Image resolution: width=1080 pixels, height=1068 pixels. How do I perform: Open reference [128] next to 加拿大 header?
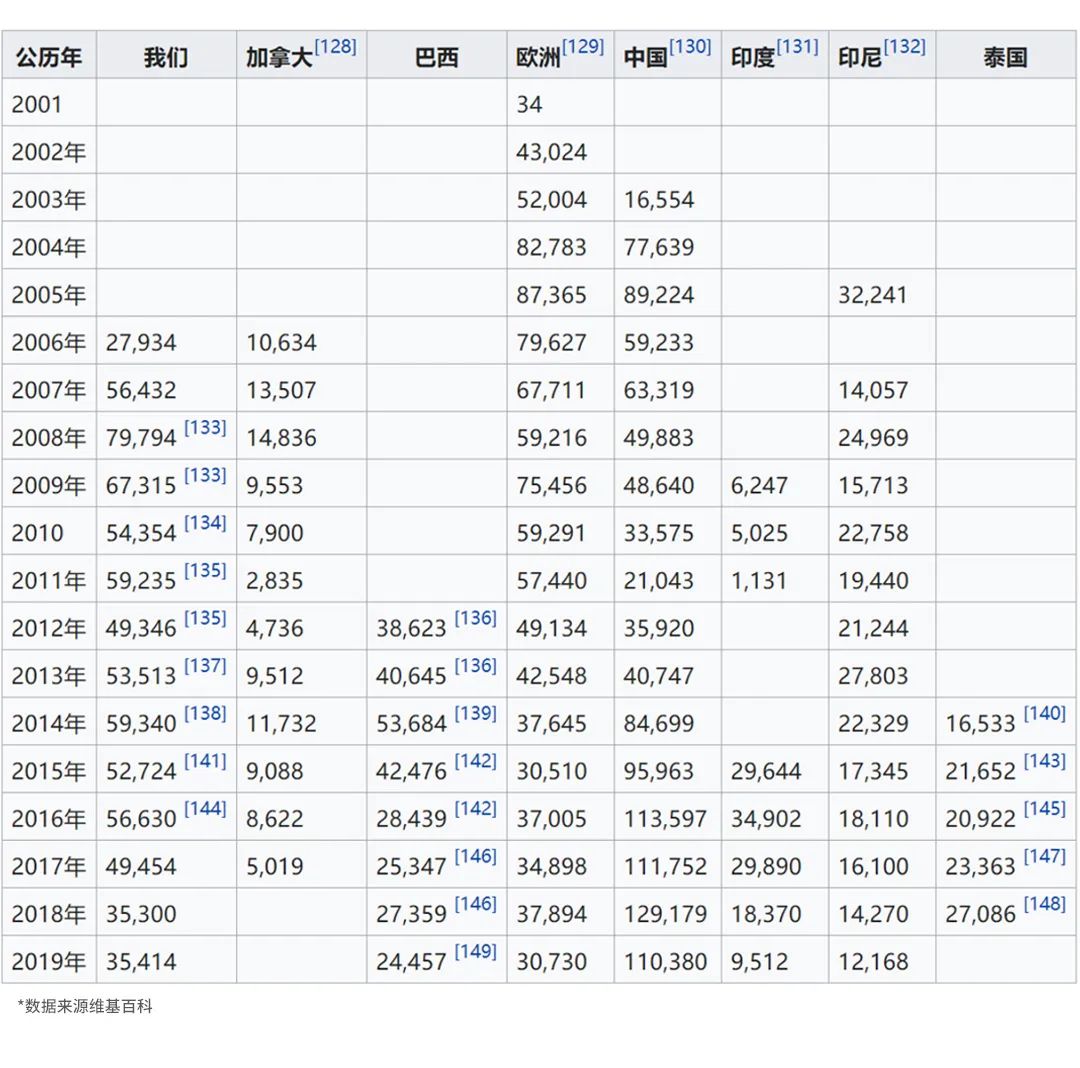click(x=335, y=47)
